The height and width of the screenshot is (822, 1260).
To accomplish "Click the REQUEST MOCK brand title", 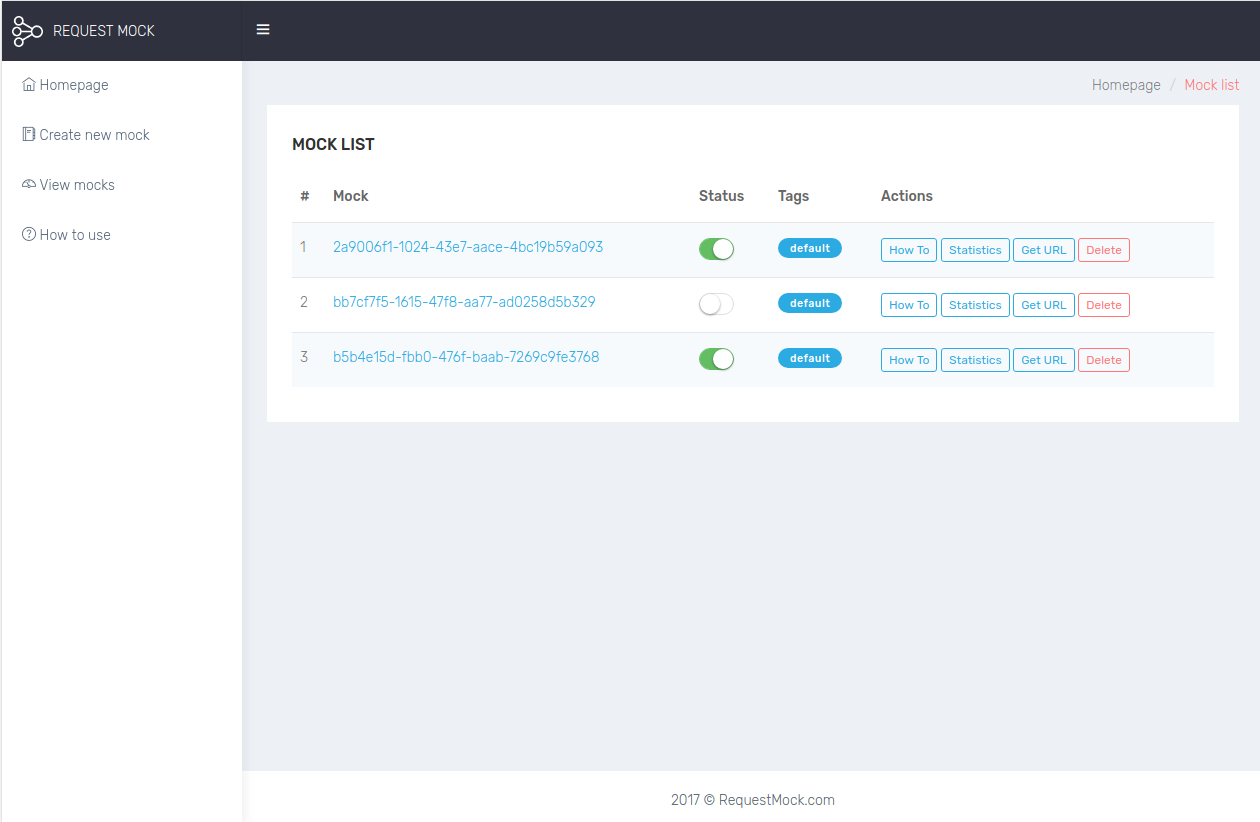I will click(104, 31).
